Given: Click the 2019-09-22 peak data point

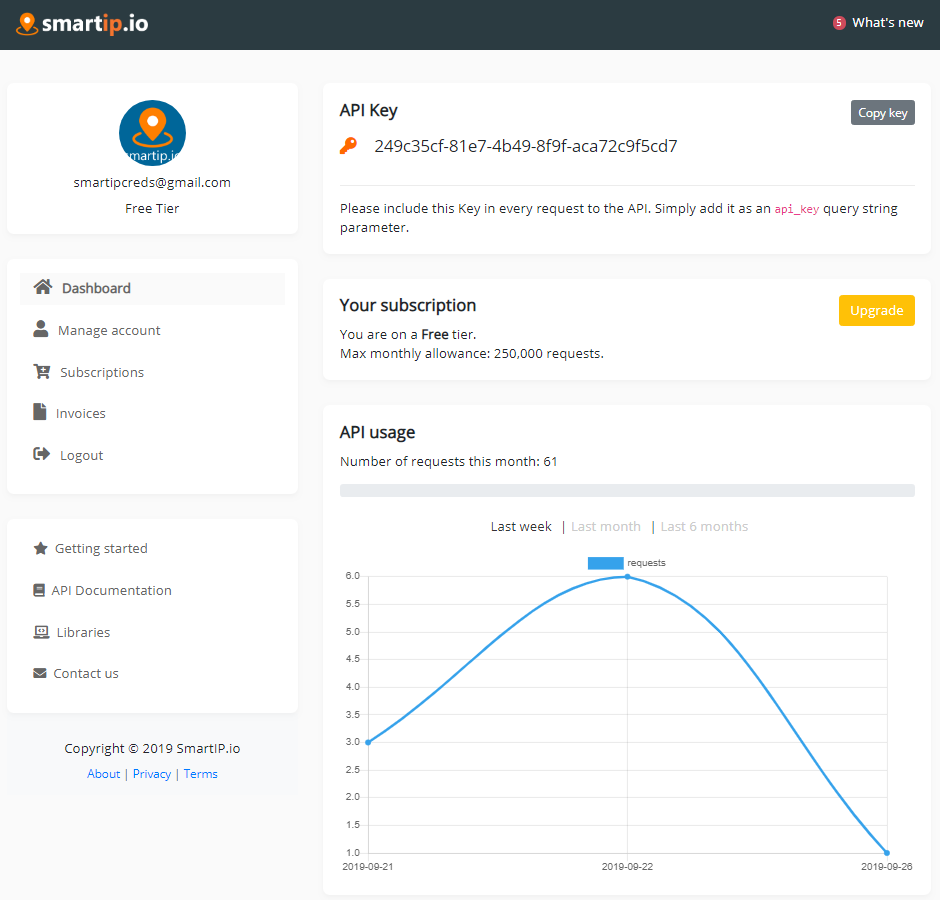Looking at the screenshot, I should [627, 577].
